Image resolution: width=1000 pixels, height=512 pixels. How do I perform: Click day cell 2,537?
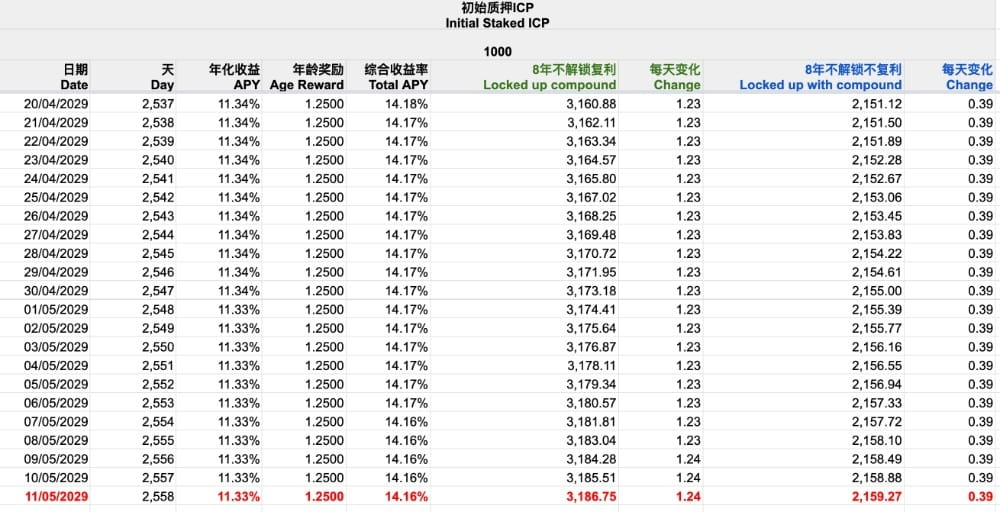(x=158, y=104)
